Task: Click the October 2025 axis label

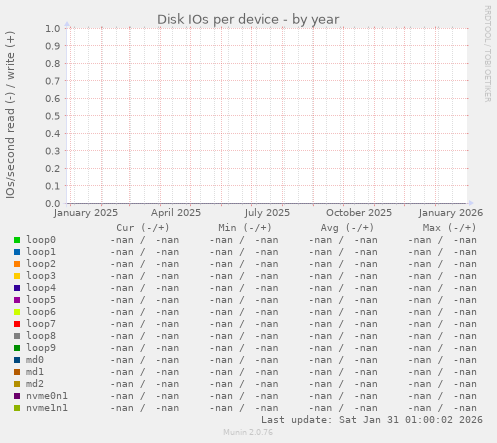Action: [x=359, y=213]
